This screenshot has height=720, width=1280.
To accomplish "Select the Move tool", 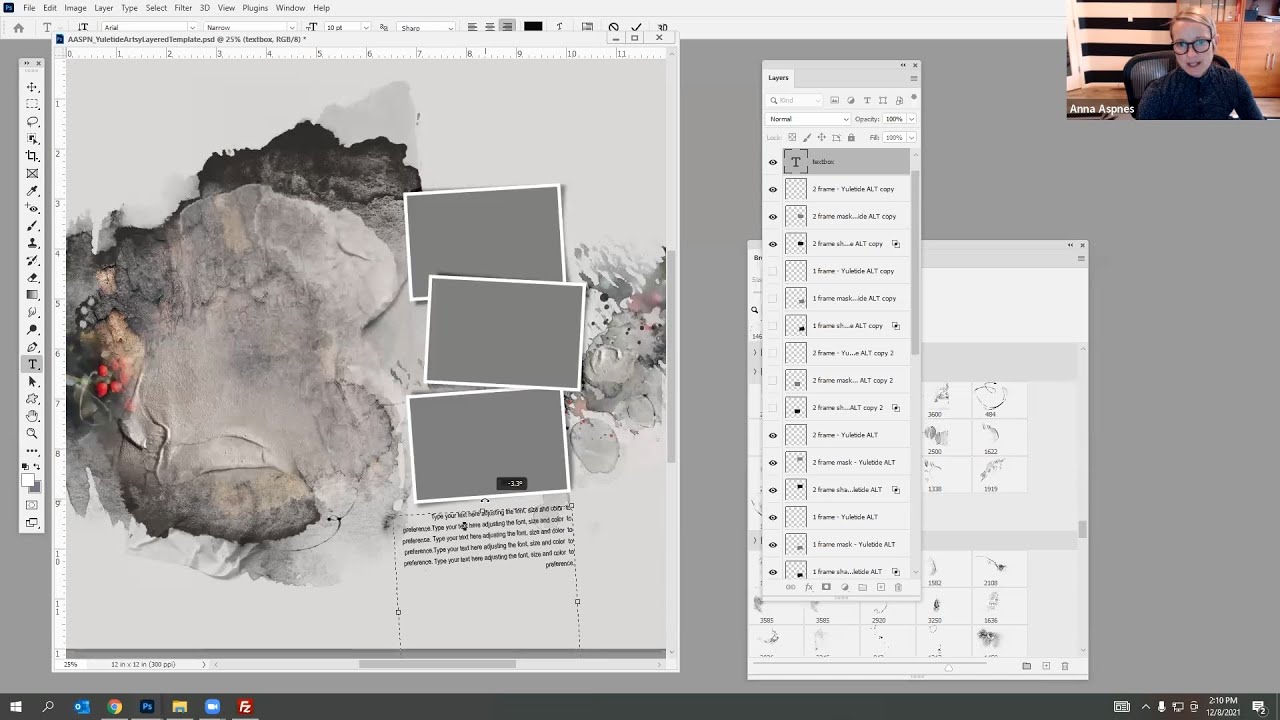I will coord(33,87).
